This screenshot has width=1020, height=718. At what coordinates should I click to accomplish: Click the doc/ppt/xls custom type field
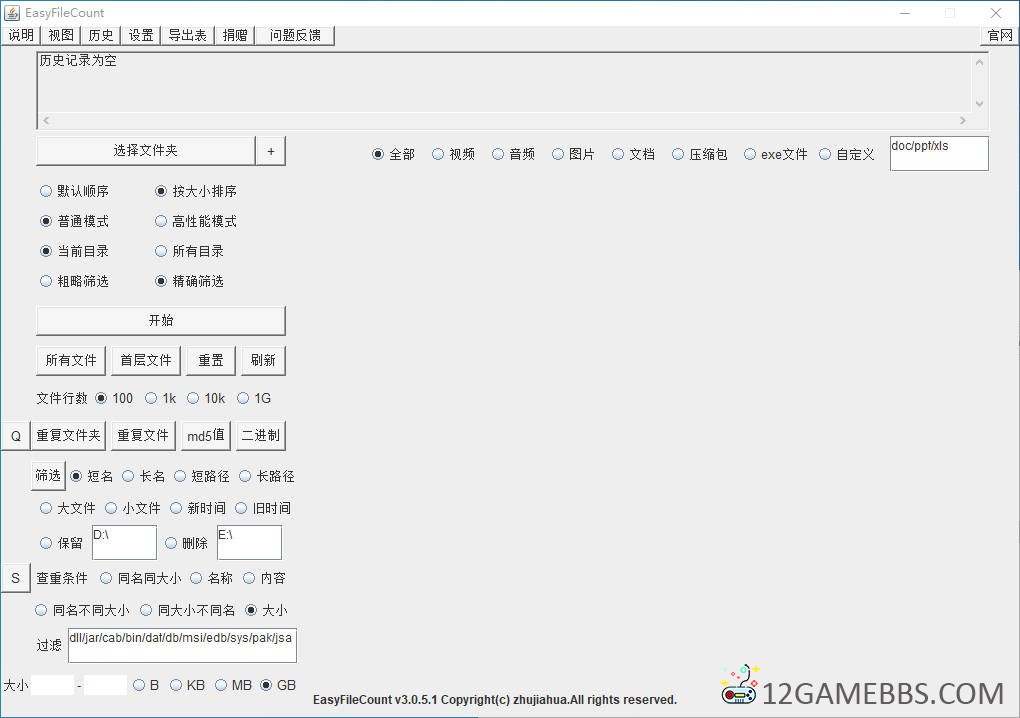click(x=939, y=153)
